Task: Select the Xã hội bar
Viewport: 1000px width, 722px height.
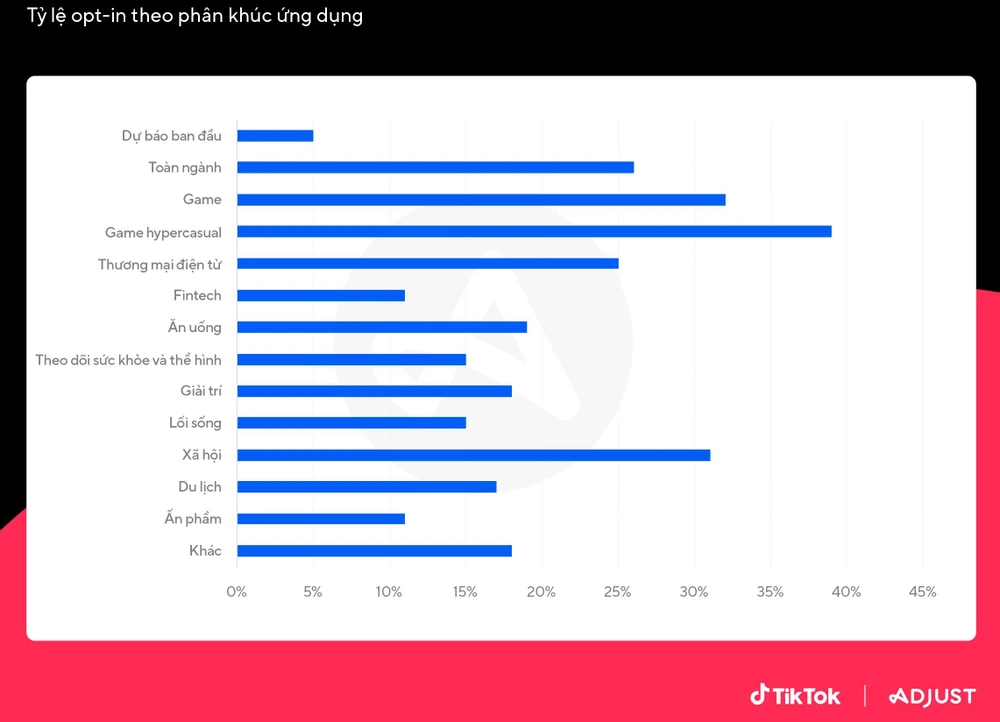Action: [473, 455]
